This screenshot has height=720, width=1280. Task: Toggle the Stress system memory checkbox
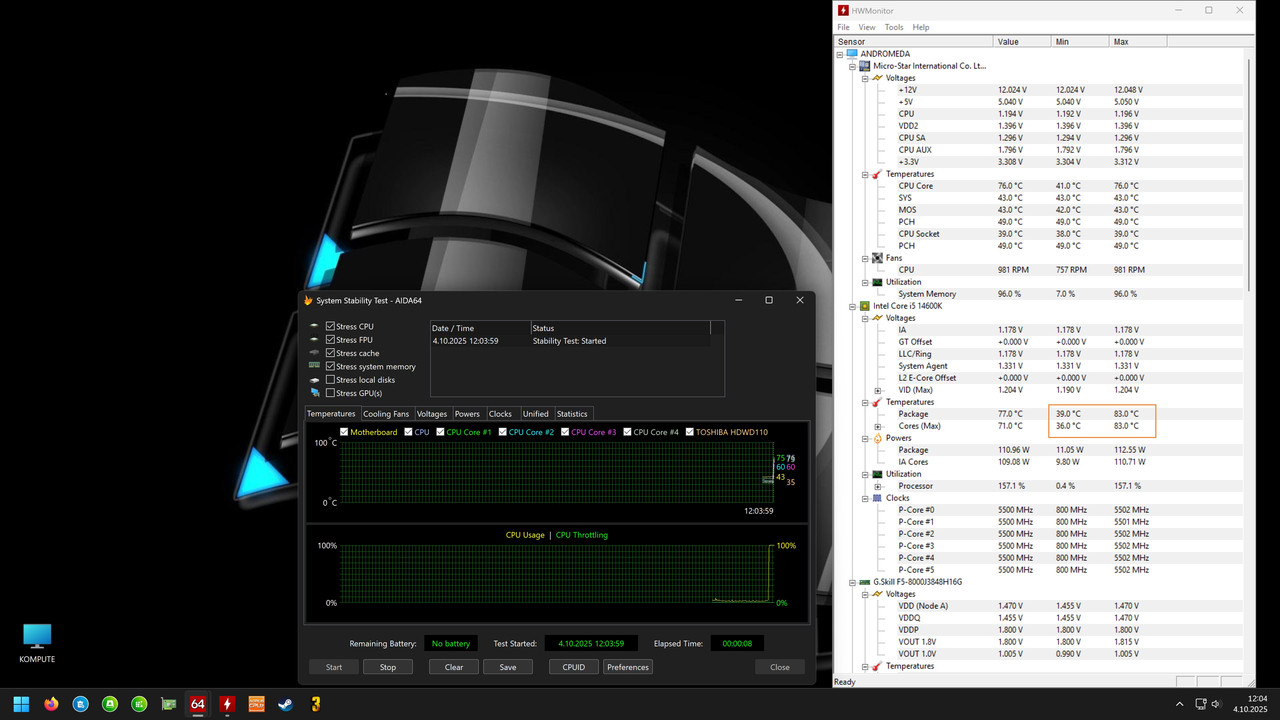click(331, 366)
